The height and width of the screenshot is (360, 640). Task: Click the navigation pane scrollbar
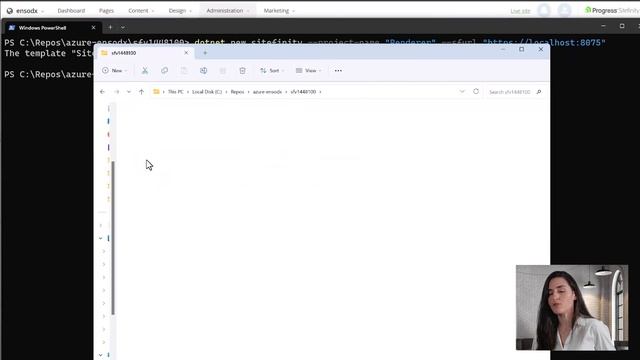point(113,238)
